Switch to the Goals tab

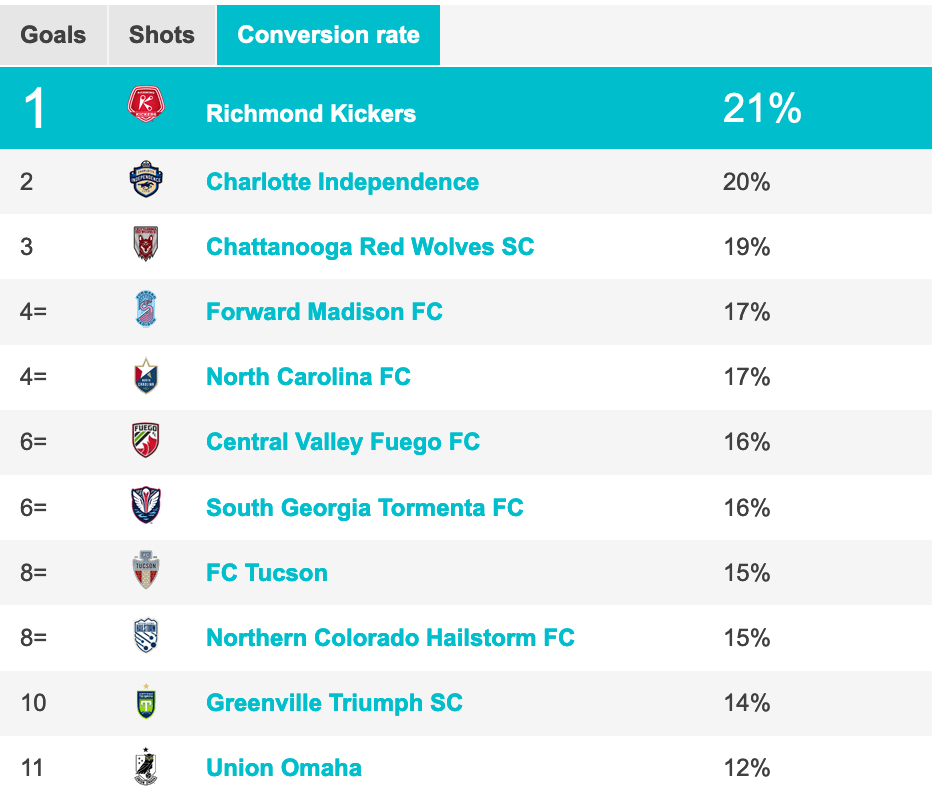[53, 35]
